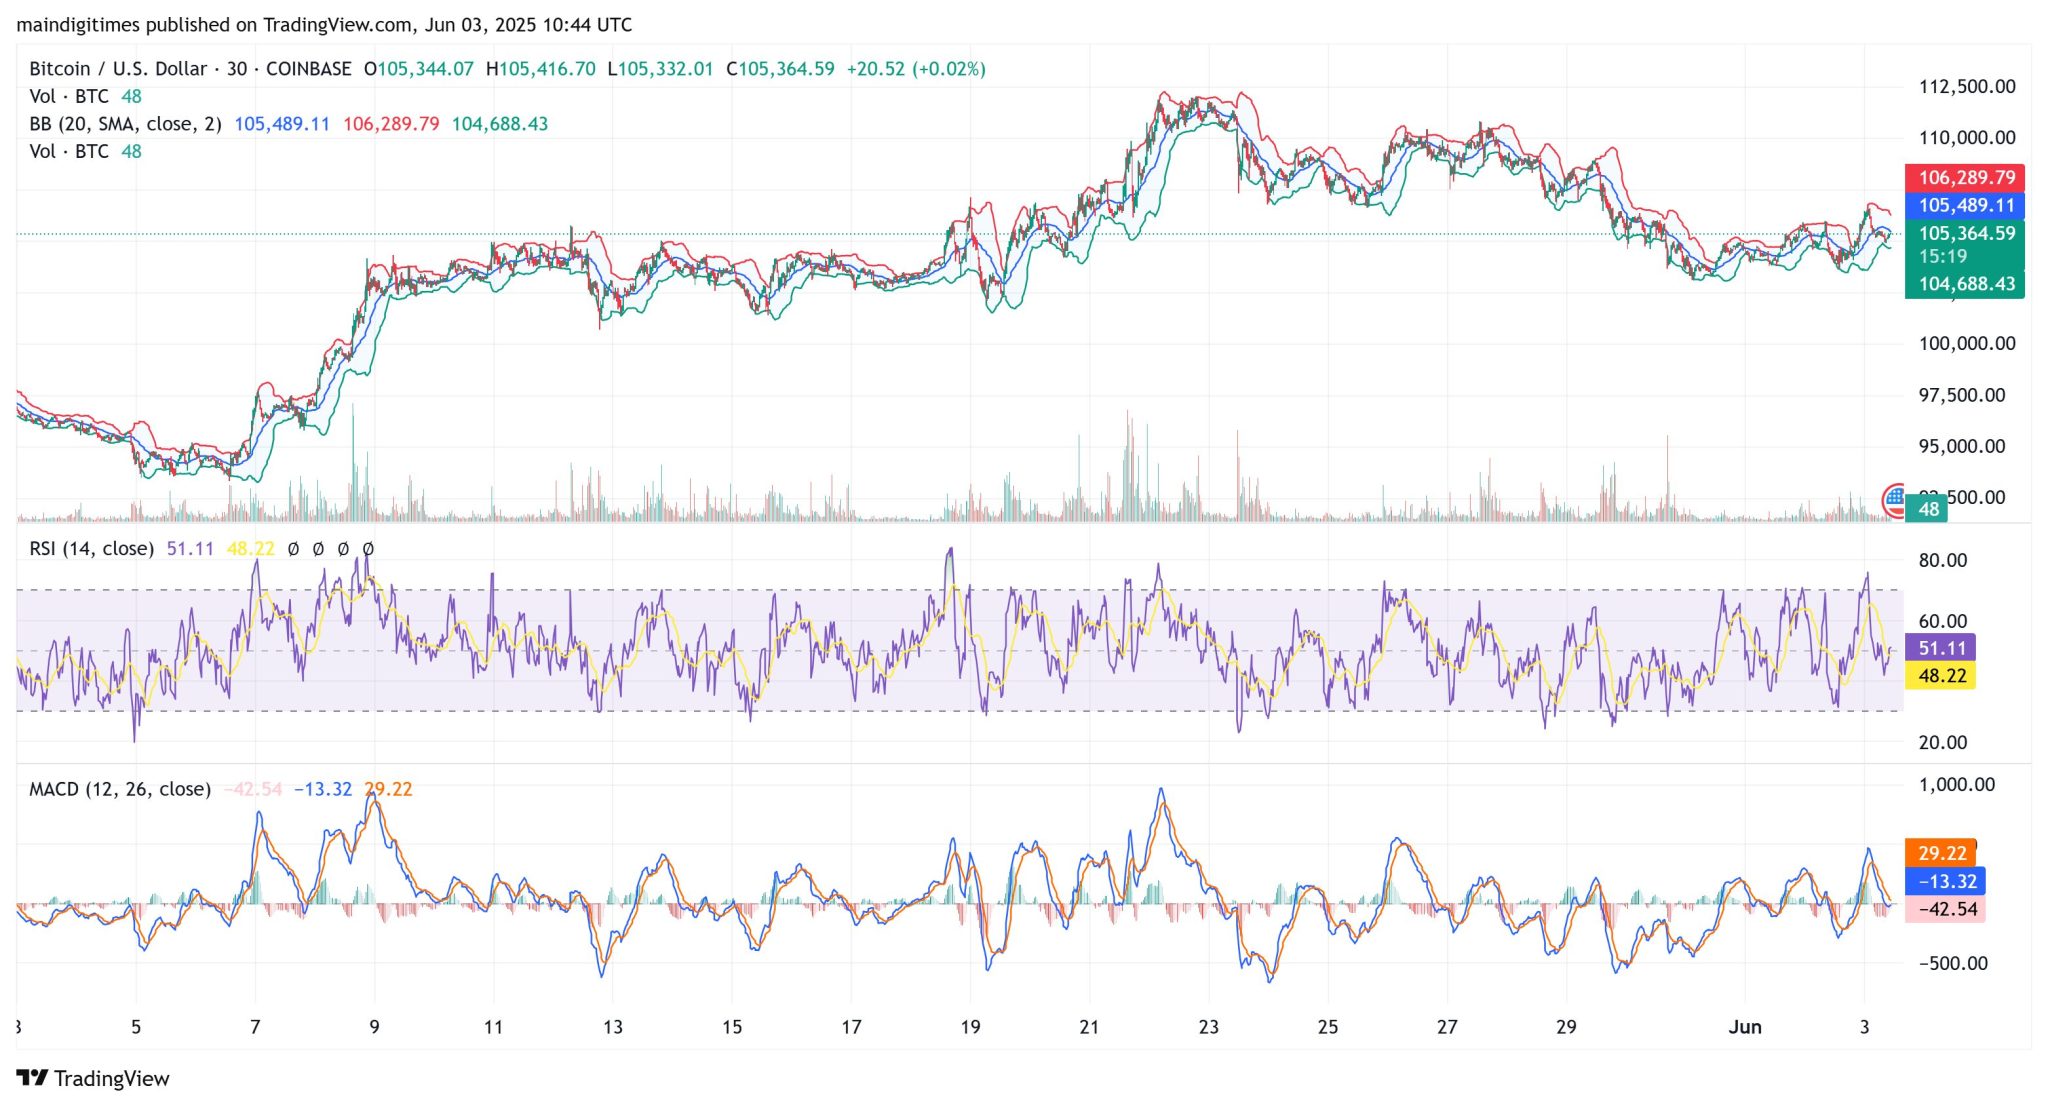Click the yellow RSI 48.22 axis tag

click(1941, 676)
